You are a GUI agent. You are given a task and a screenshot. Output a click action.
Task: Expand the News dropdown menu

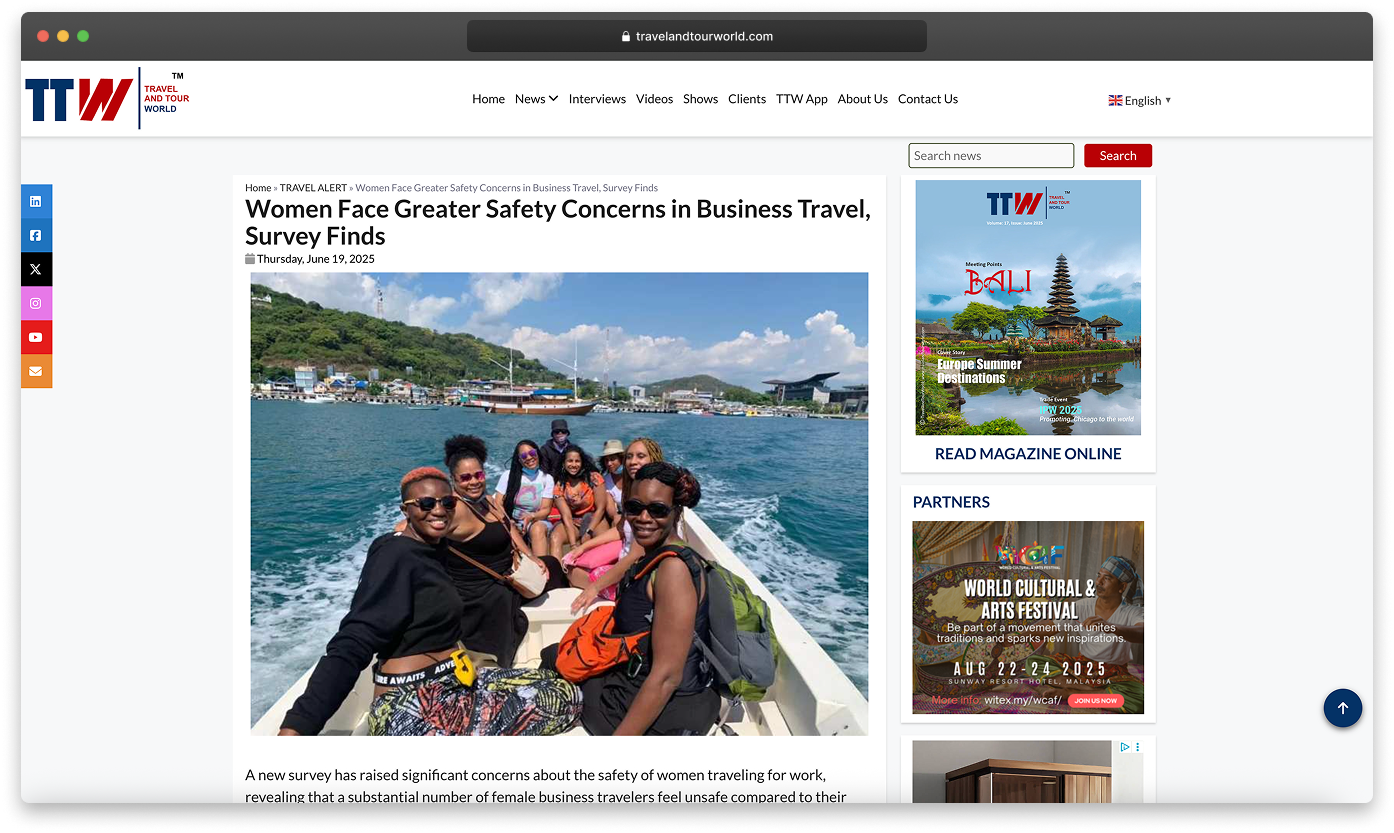point(536,99)
